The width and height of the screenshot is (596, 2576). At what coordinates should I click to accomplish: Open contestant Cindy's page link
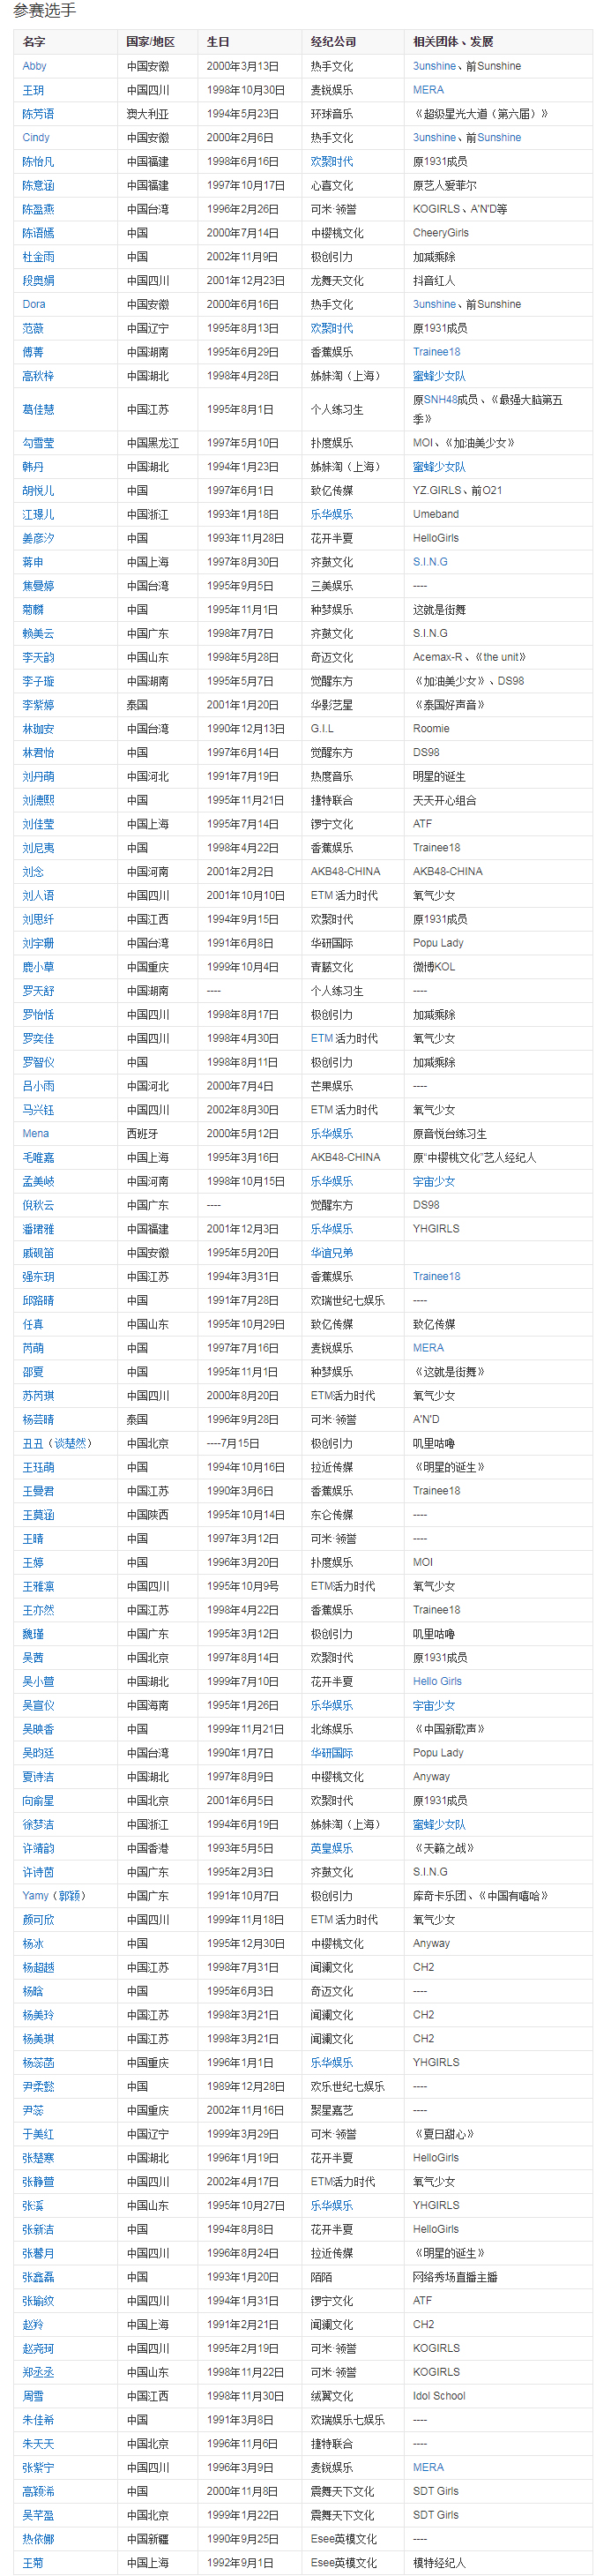pos(36,138)
